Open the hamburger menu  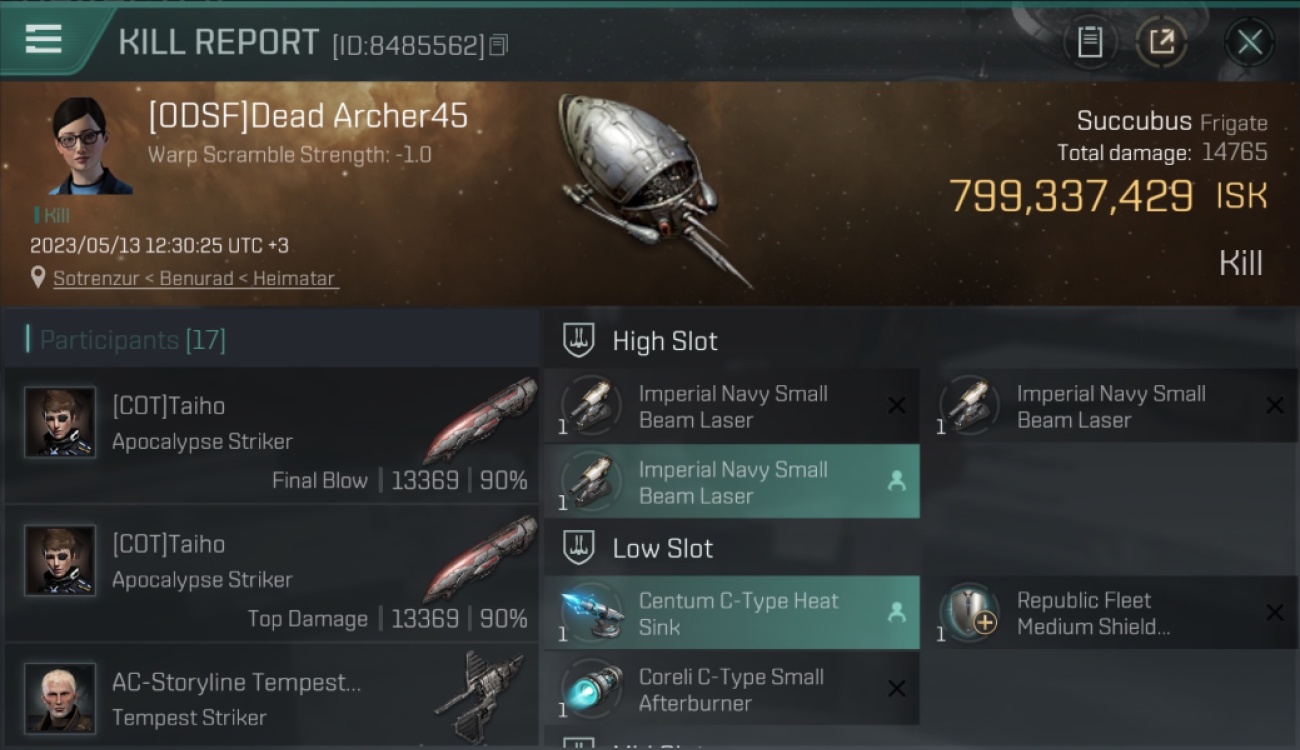43,40
